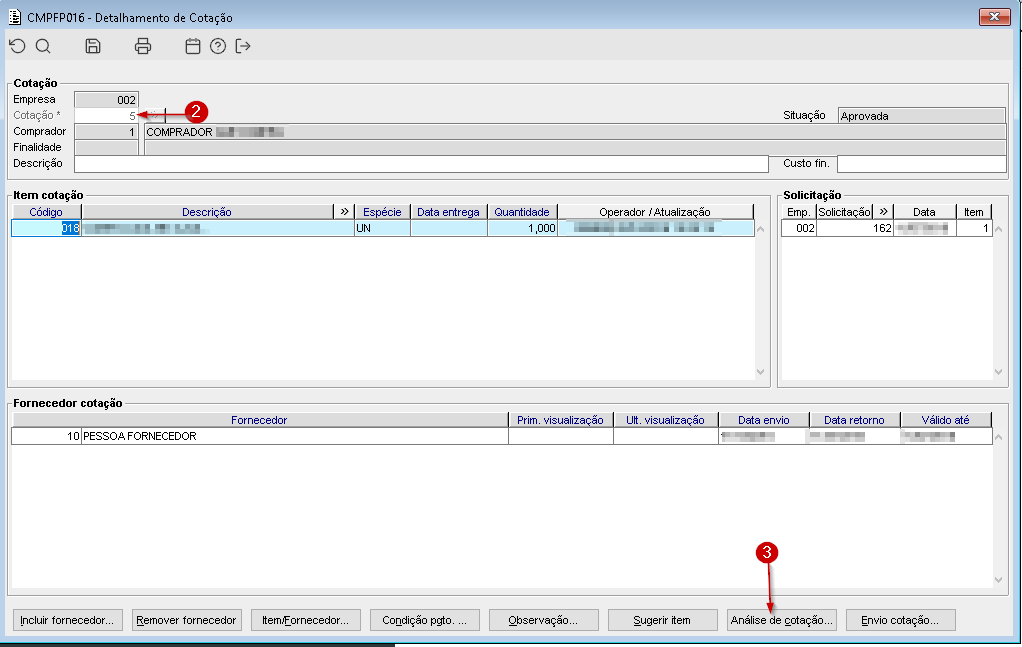Click the Fornecedor column header
Viewport: 1022px width, 647px height.
pyautogui.click(x=259, y=420)
